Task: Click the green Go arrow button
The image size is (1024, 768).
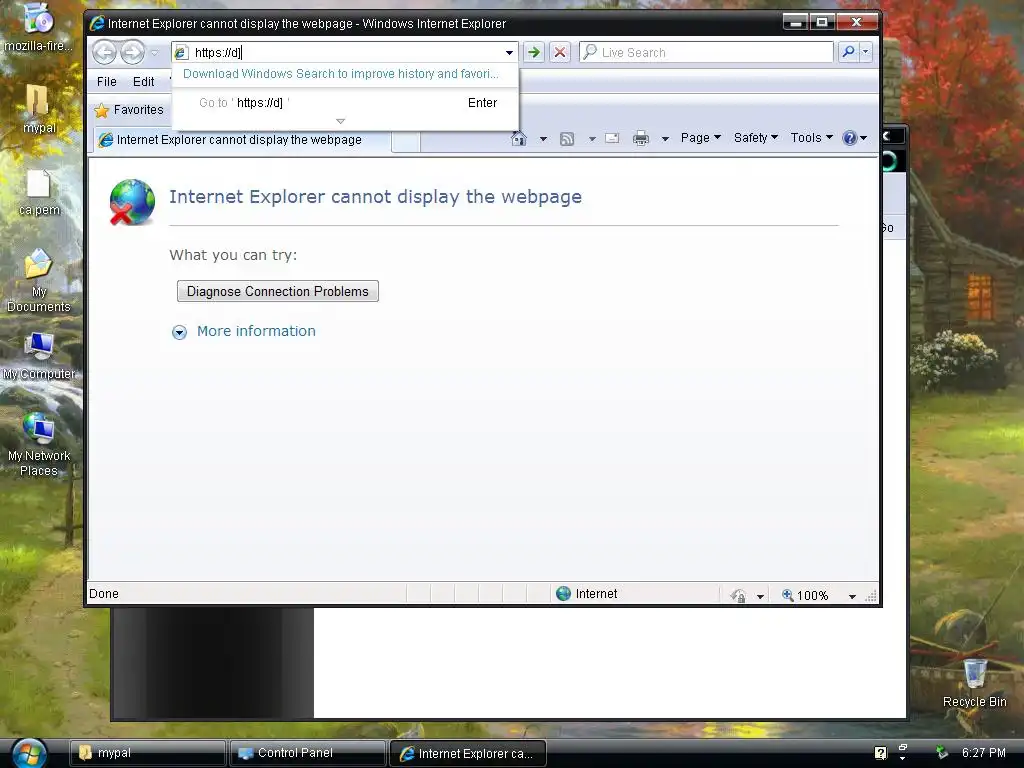Action: point(534,52)
